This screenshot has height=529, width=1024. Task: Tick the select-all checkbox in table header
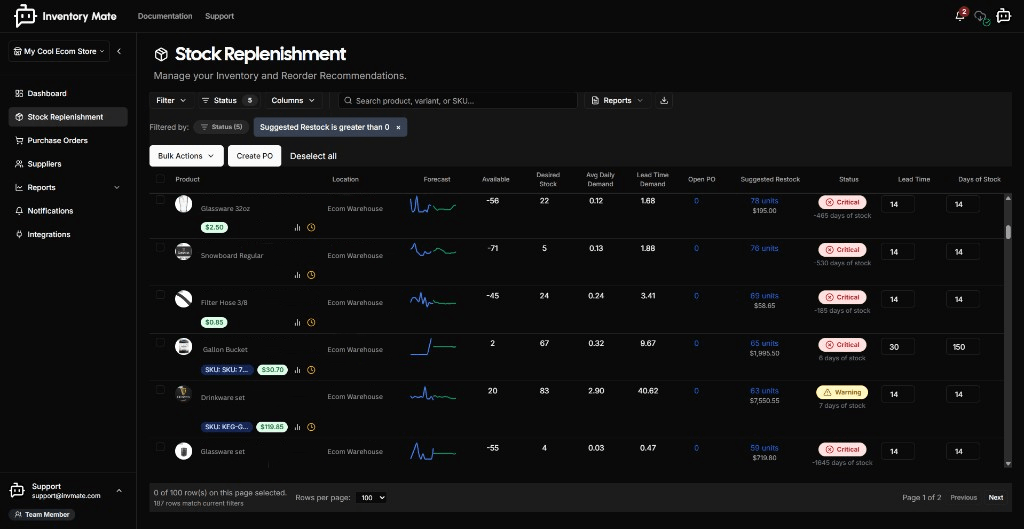click(160, 179)
